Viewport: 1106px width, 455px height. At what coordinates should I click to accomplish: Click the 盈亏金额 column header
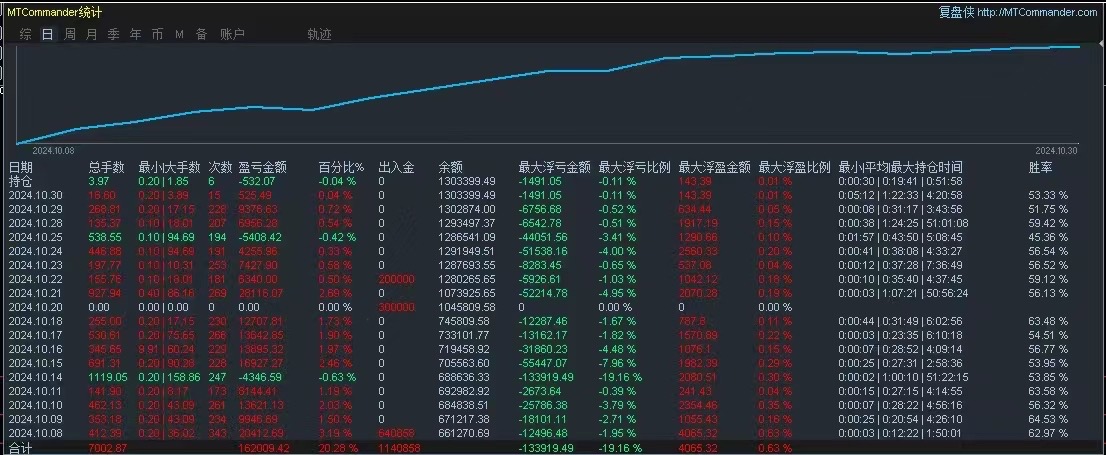tap(262, 168)
